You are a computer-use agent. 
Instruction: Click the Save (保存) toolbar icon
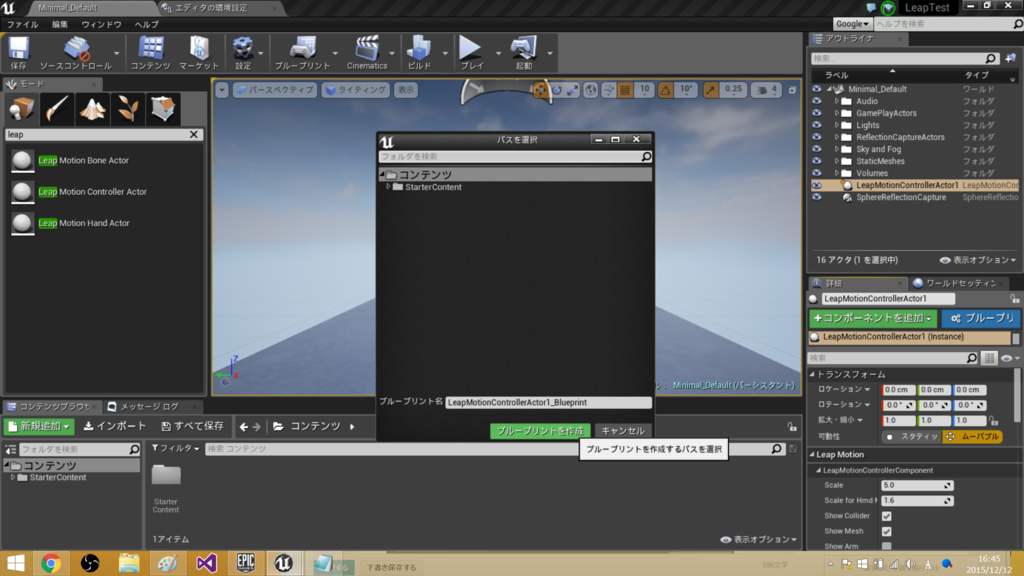tap(18, 53)
